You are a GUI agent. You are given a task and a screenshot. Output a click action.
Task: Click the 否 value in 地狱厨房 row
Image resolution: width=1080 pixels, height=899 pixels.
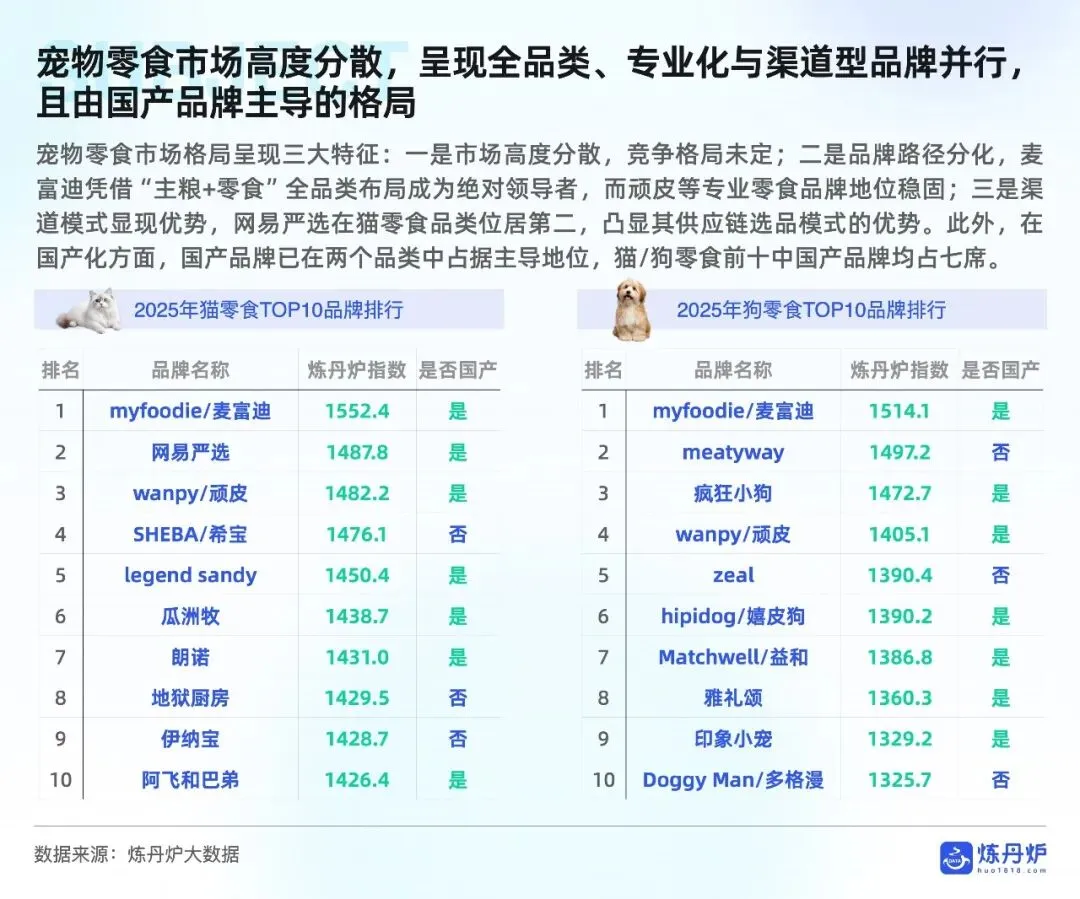(x=458, y=699)
